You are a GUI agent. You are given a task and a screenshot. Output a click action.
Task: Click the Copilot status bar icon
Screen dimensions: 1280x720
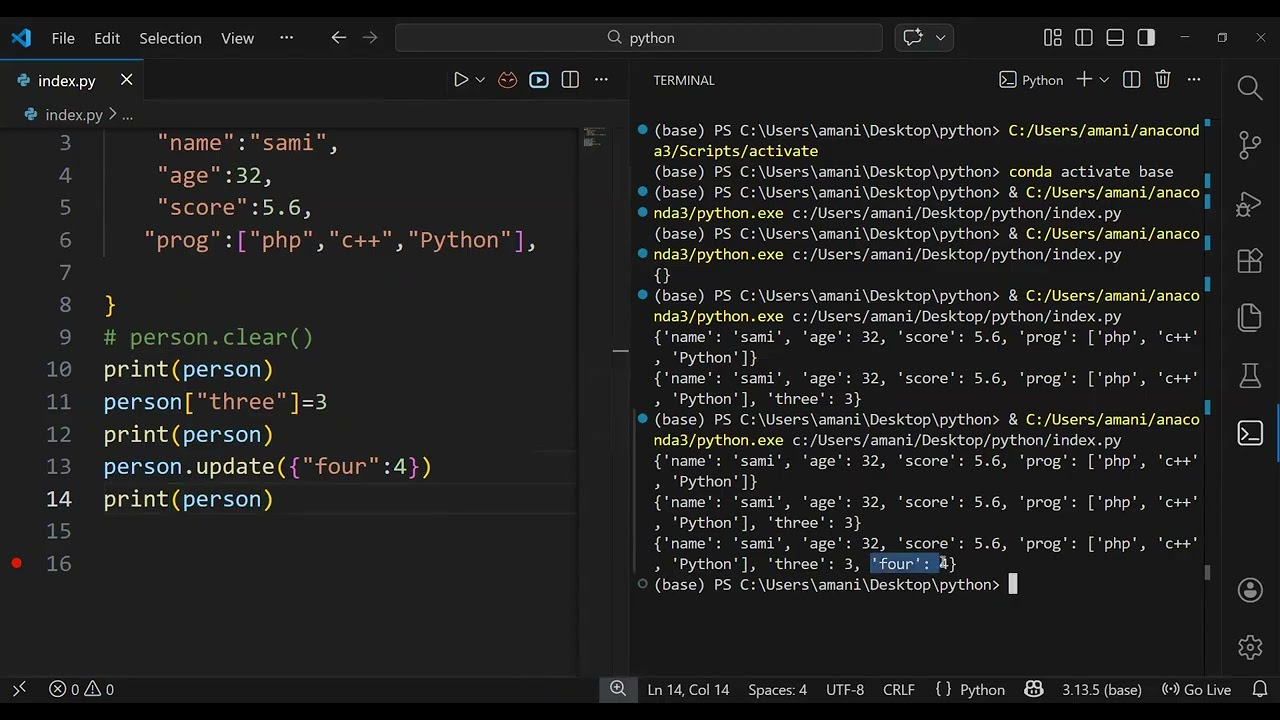pos(1034,690)
